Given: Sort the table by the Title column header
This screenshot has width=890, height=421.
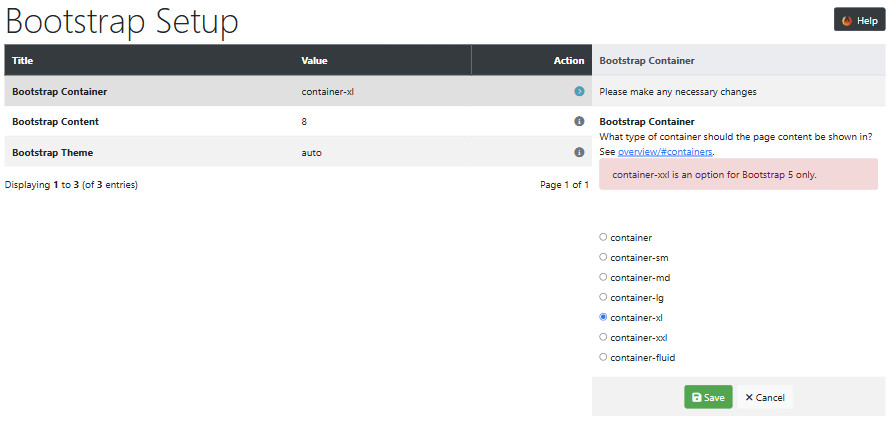Looking at the screenshot, I should 23,60.
